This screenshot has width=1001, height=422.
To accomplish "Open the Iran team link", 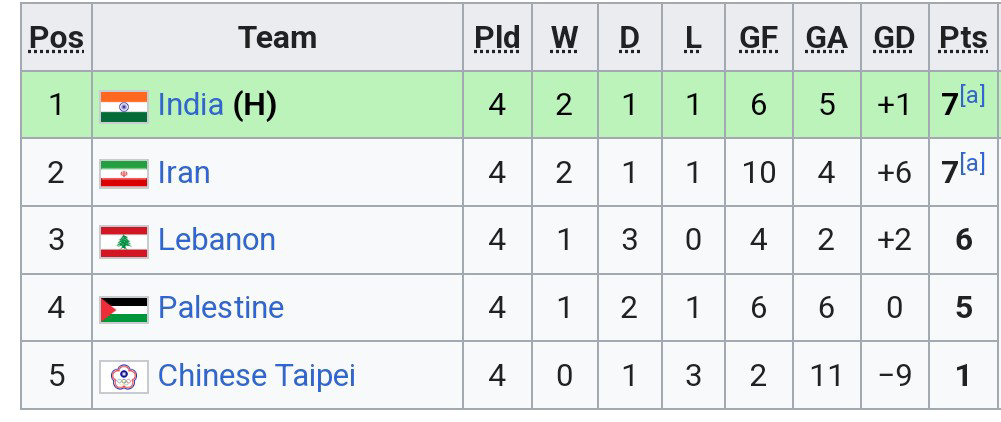I will 184,173.
